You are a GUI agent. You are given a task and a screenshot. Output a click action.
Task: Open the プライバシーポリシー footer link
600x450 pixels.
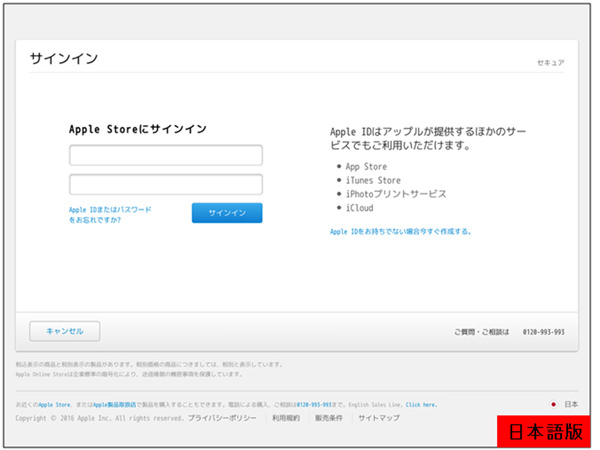tap(222, 418)
